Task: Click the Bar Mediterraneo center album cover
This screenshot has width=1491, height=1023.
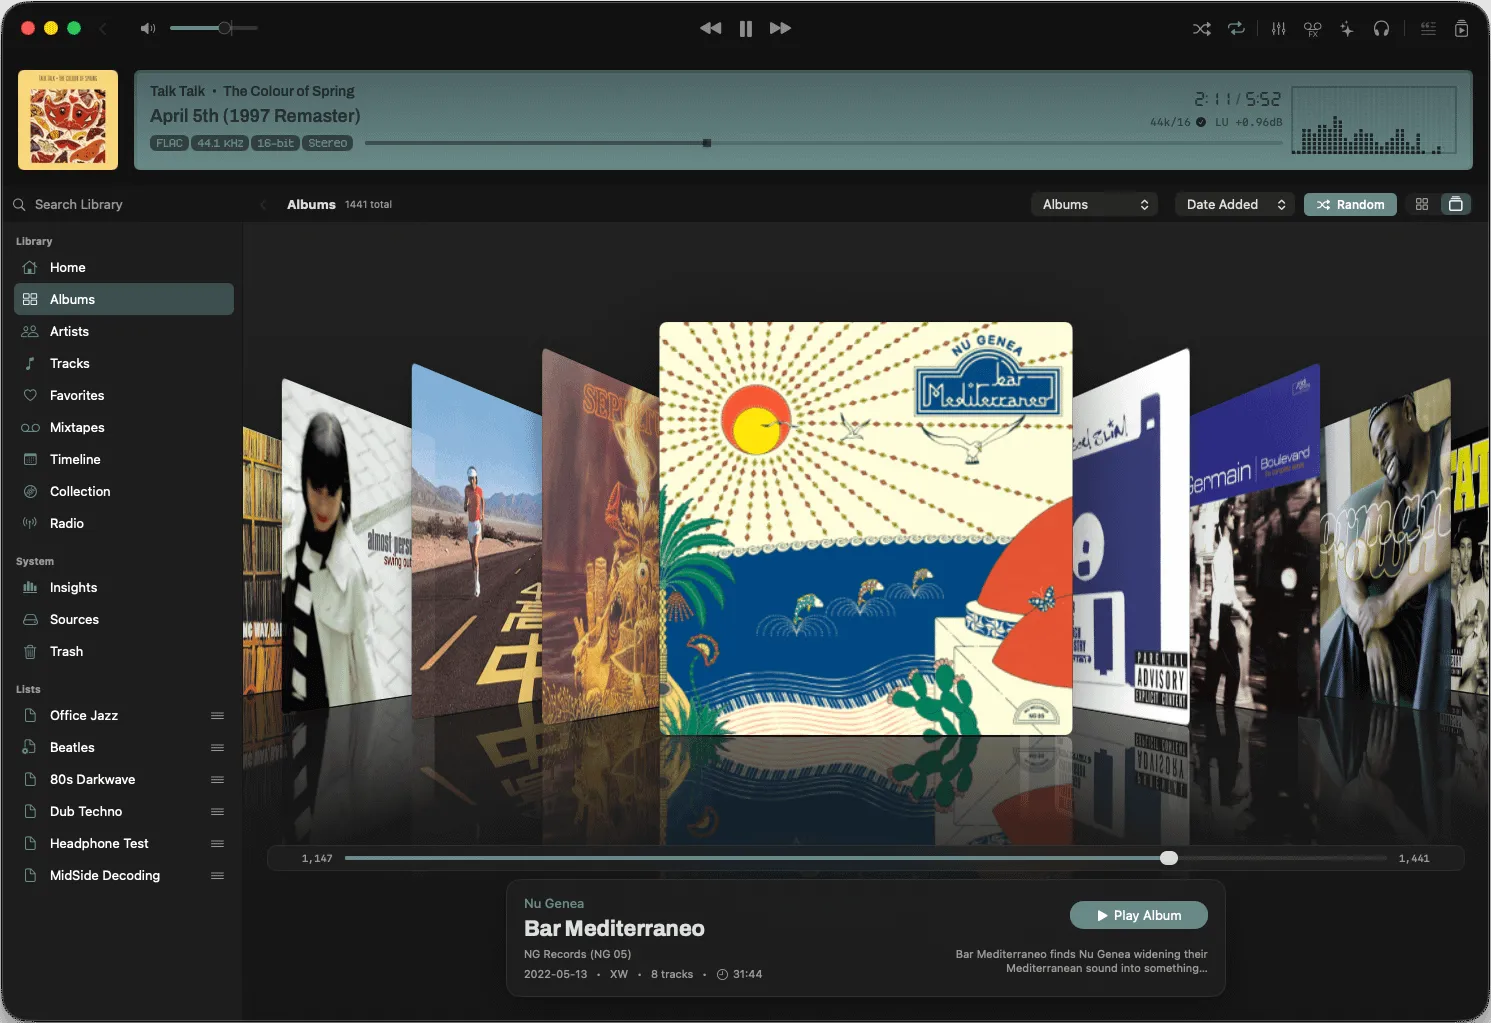Action: [866, 528]
